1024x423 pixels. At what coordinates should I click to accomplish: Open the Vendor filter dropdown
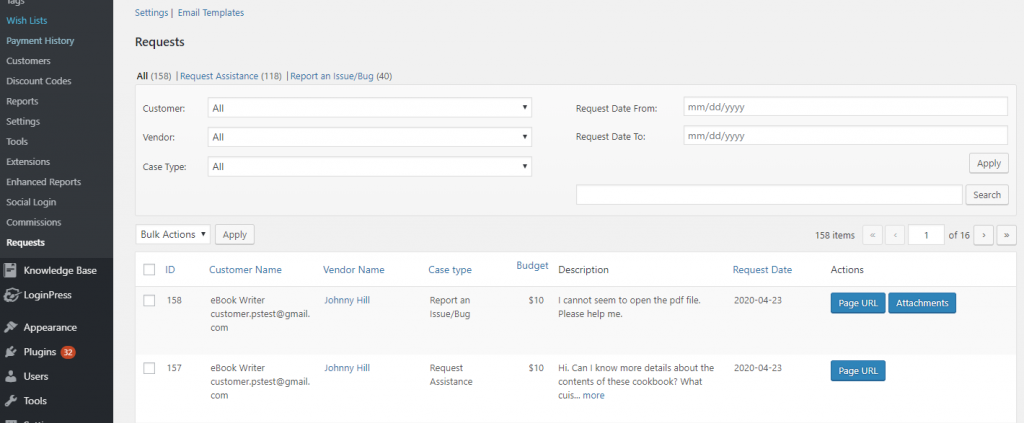[x=370, y=137]
